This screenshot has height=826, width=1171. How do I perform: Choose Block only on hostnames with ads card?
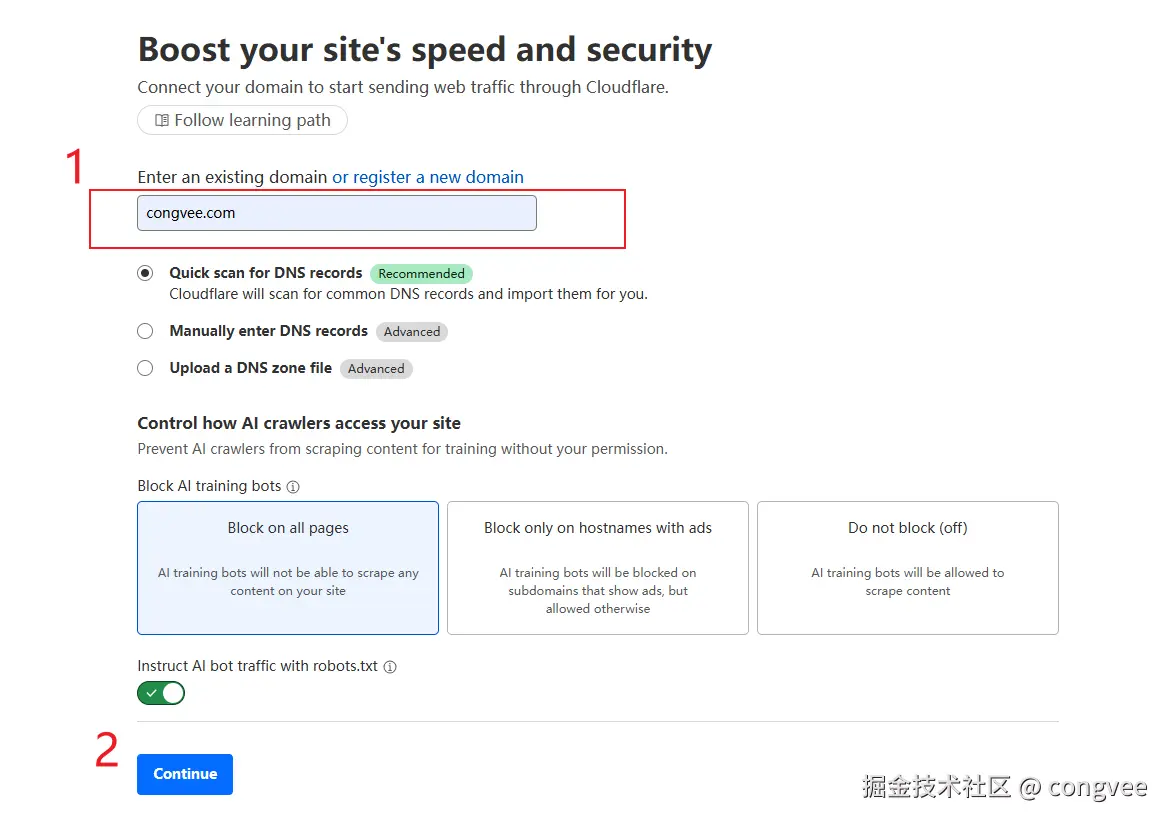pyautogui.click(x=598, y=567)
